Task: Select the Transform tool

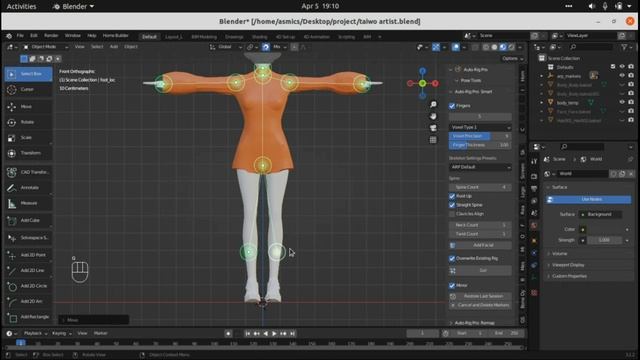Action: (28, 153)
